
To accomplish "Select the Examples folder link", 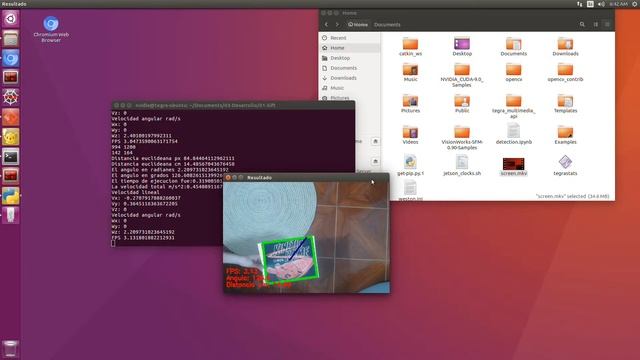I will 565,135.
